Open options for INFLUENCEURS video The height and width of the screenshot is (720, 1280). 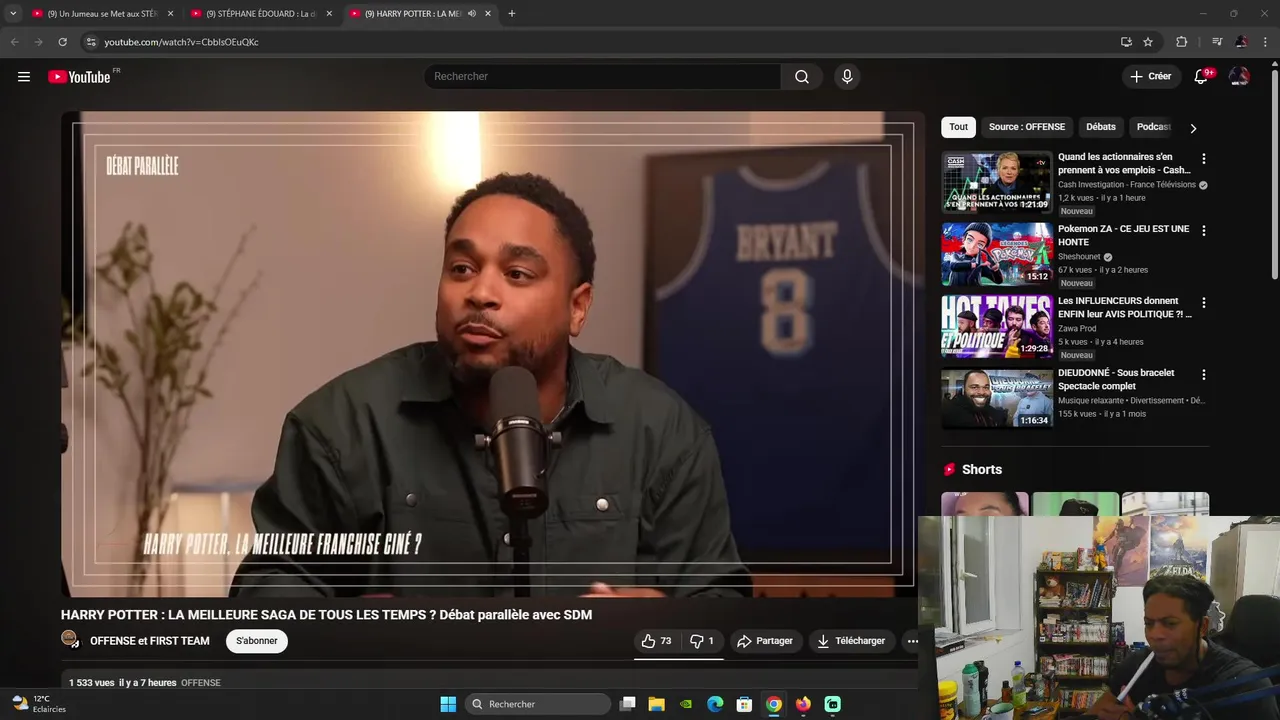[1204, 303]
